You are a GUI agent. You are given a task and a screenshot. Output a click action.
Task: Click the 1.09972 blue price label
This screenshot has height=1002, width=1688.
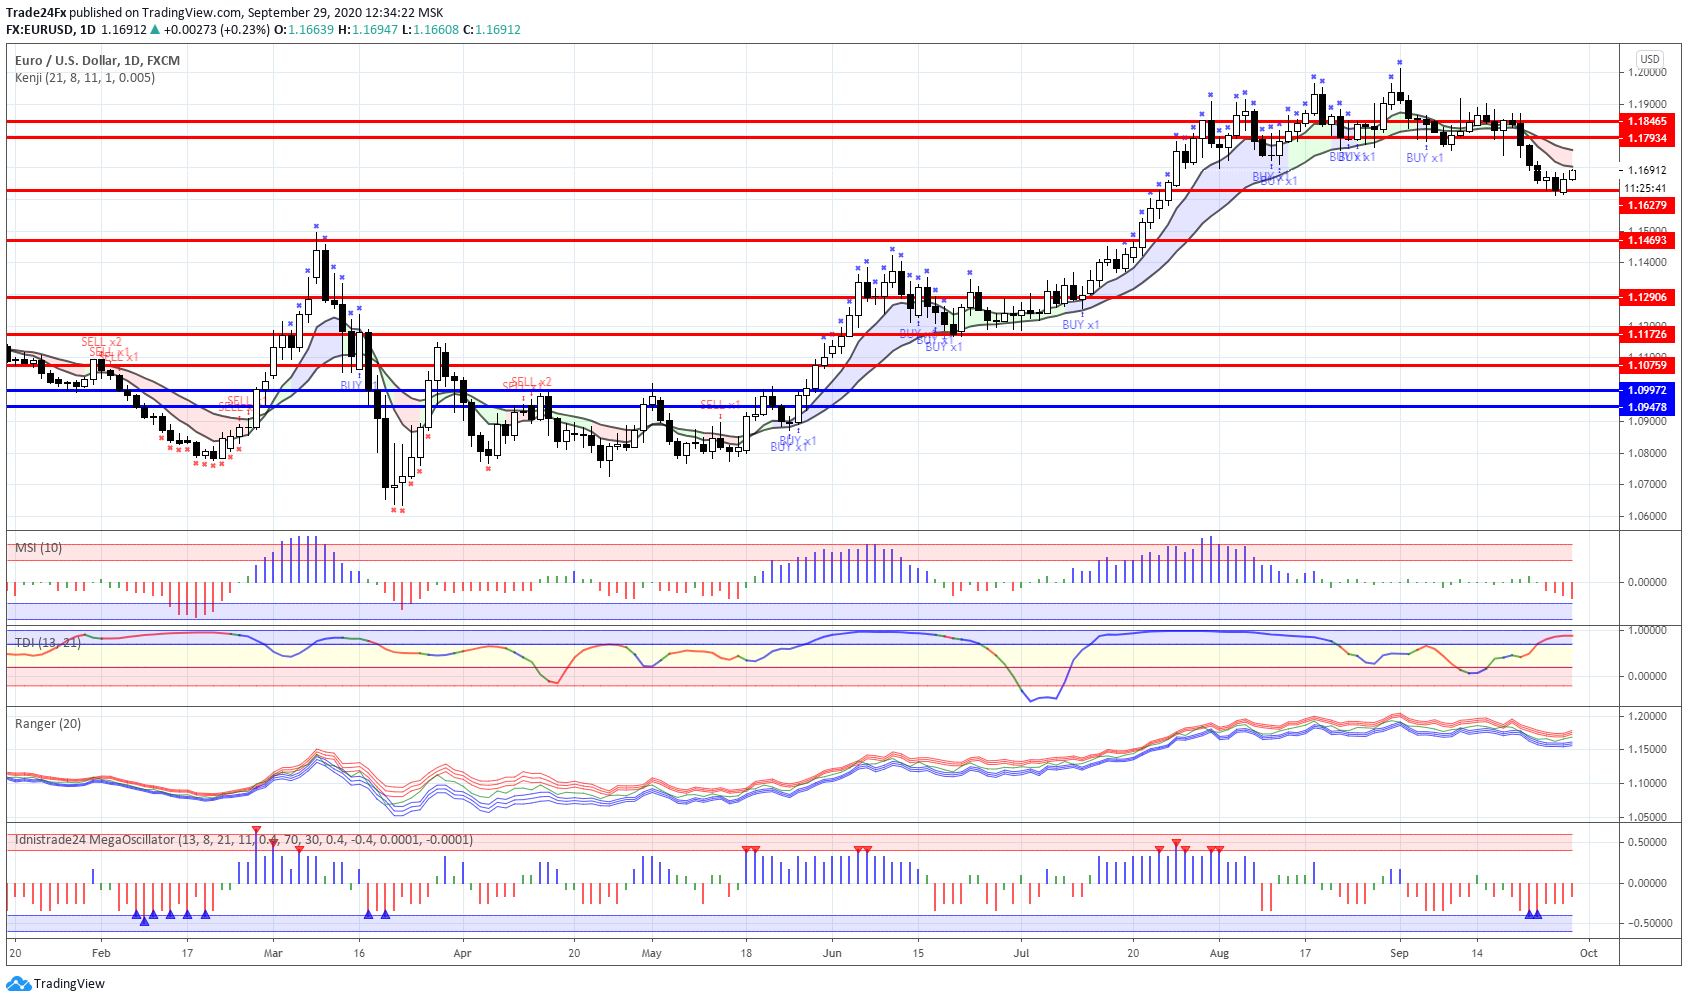[x=1648, y=391]
